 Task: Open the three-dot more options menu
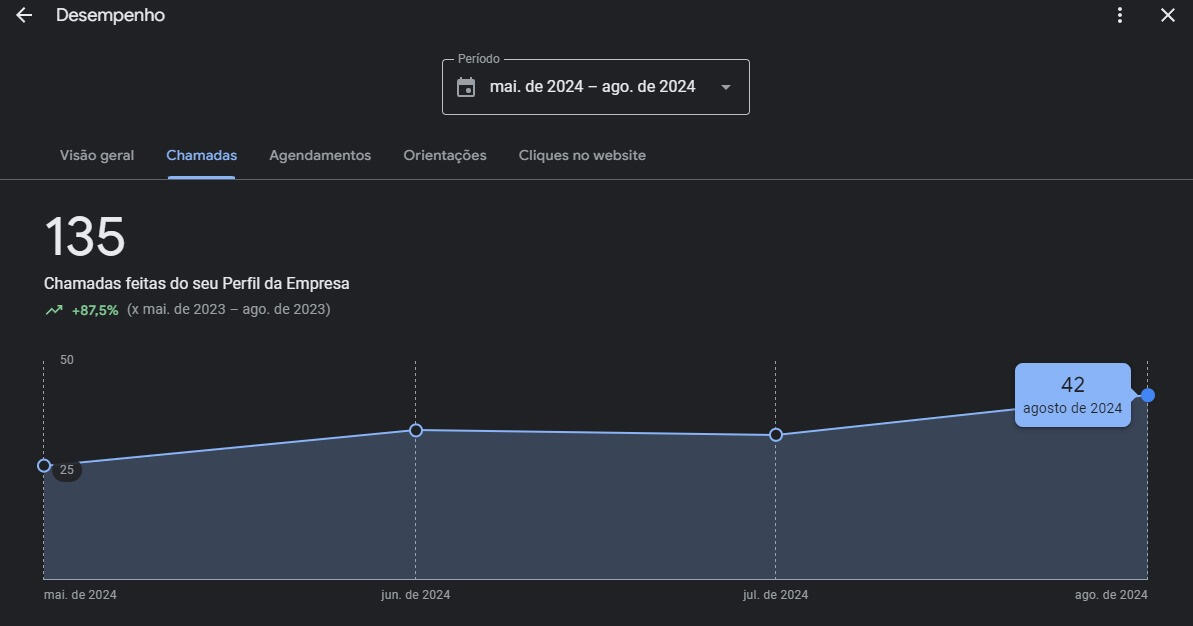click(x=1120, y=15)
